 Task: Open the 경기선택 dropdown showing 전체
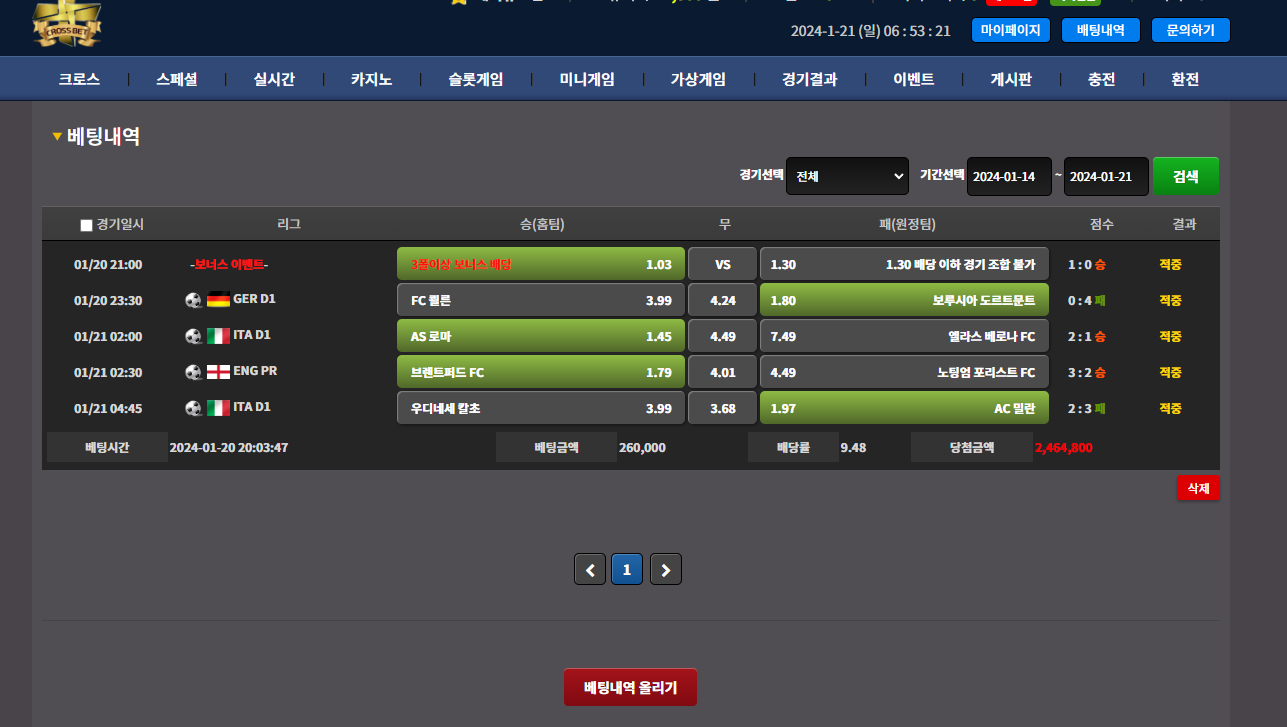[847, 176]
